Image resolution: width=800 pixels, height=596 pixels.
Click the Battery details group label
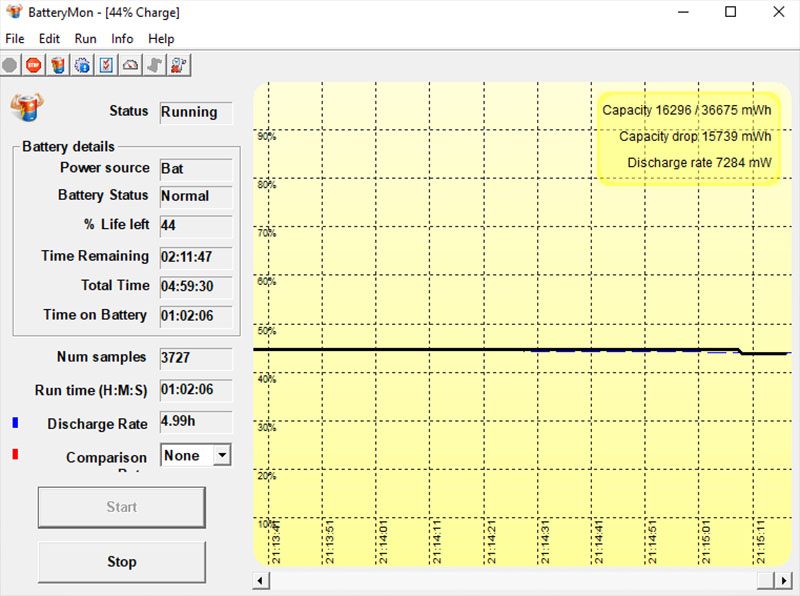[68, 147]
